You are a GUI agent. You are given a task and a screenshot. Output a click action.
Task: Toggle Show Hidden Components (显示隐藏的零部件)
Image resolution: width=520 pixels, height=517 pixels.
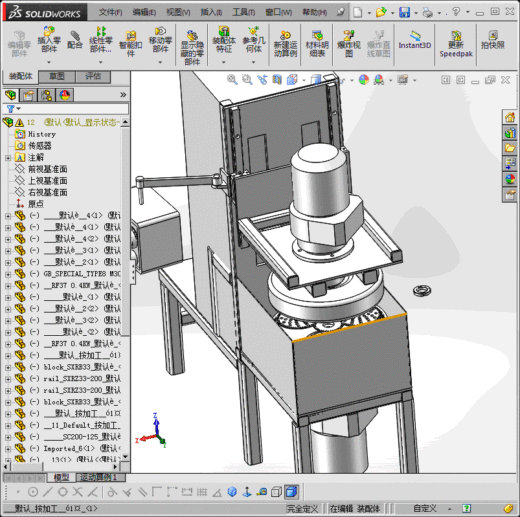pyautogui.click(x=192, y=48)
